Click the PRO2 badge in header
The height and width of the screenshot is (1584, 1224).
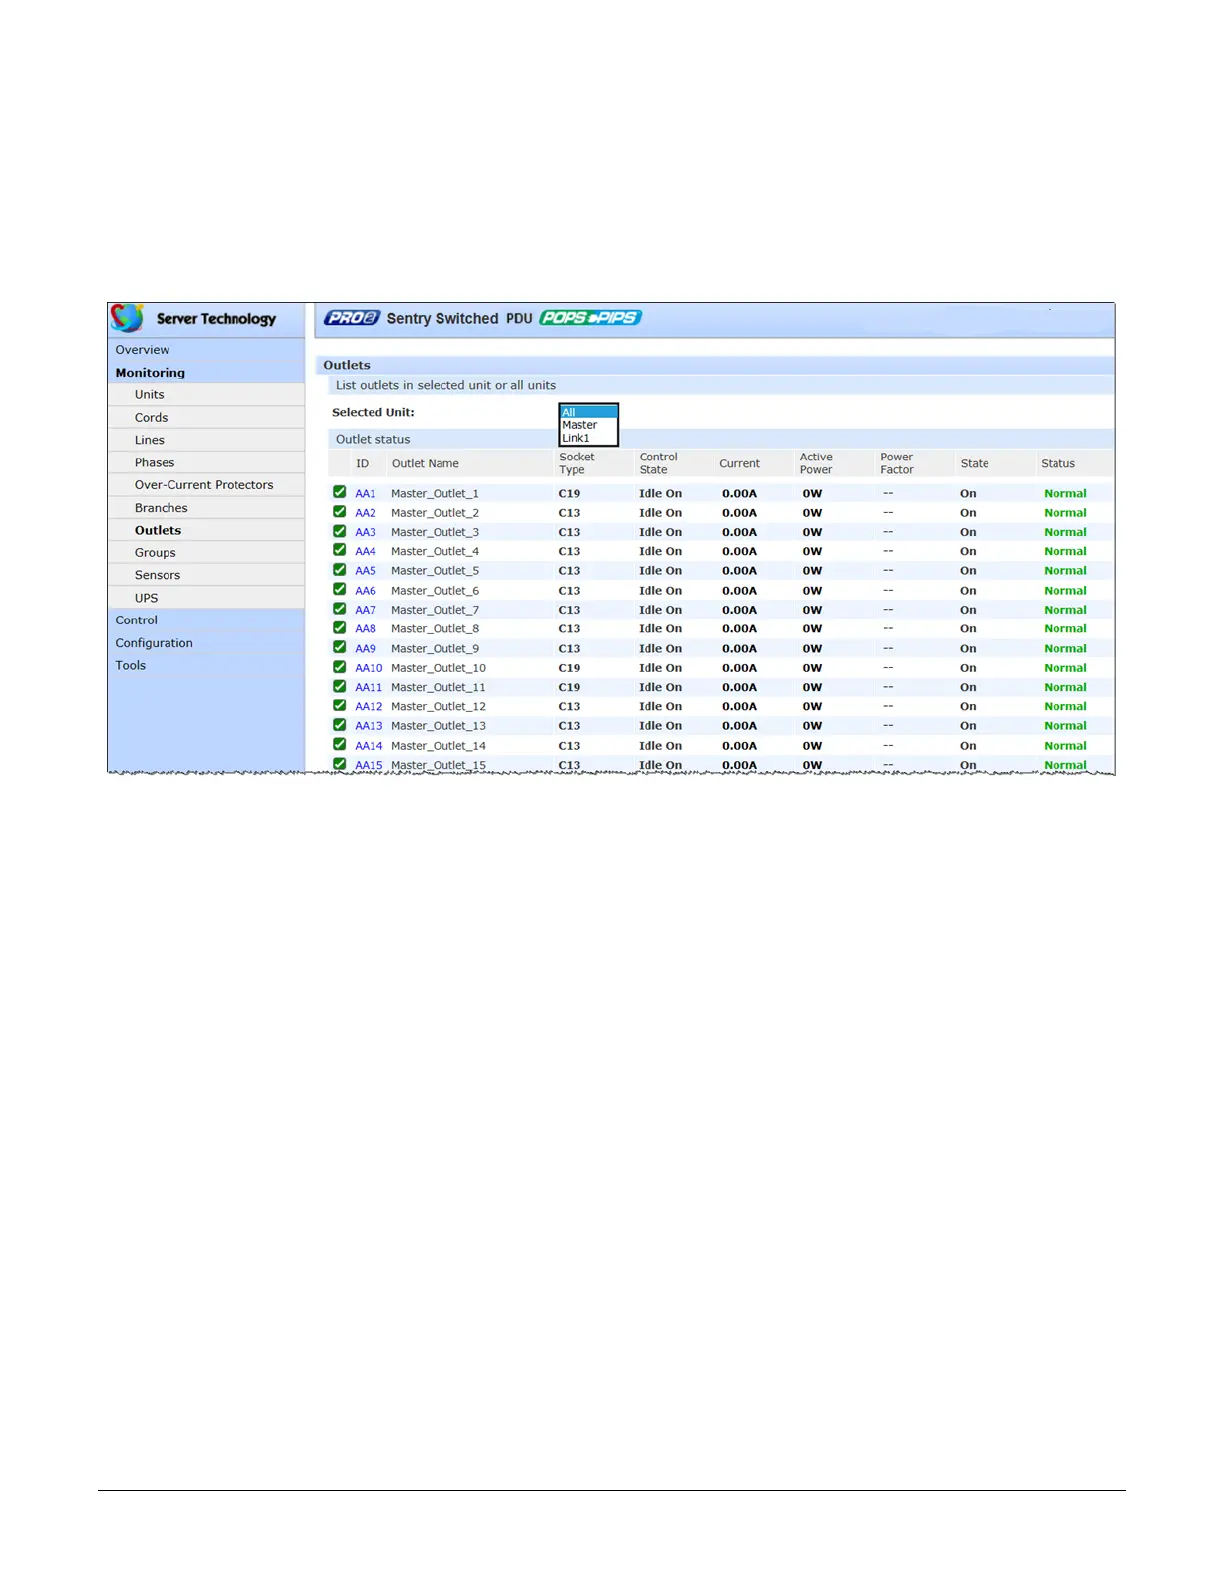[x=352, y=318]
